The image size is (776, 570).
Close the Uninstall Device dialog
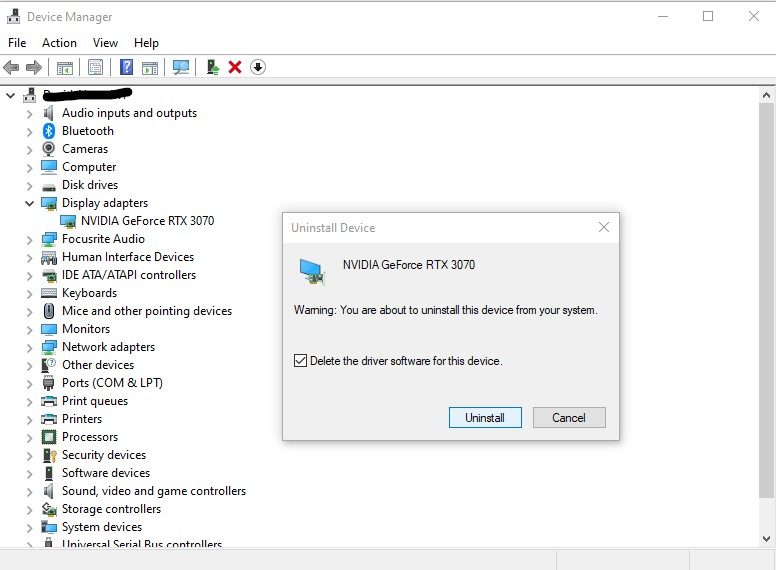604,227
